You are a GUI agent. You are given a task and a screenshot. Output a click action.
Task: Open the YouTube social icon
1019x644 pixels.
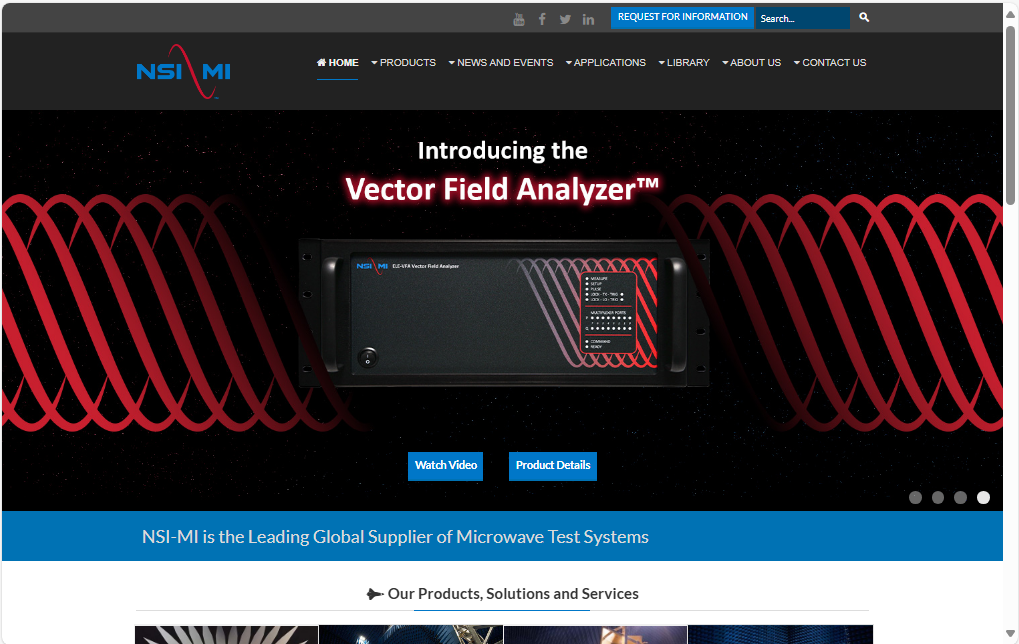519,19
